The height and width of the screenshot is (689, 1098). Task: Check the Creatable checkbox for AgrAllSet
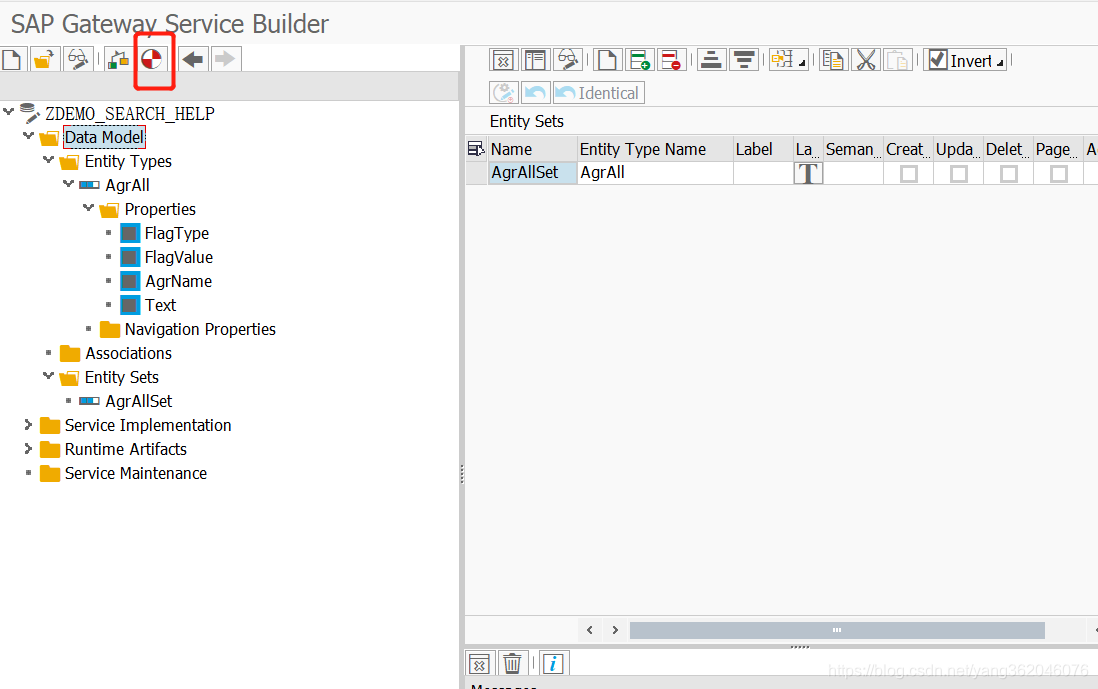[909, 174]
